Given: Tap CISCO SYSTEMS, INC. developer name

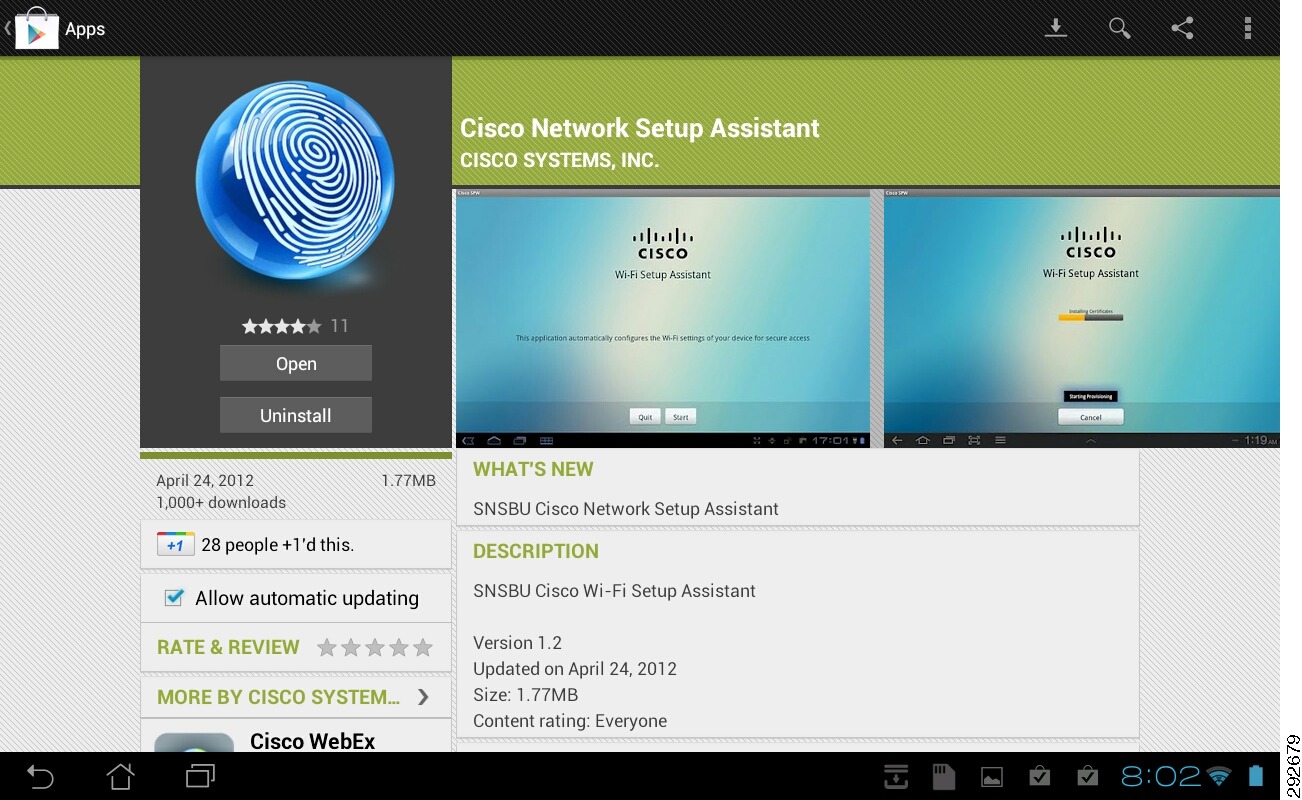Looking at the screenshot, I should point(559,160).
